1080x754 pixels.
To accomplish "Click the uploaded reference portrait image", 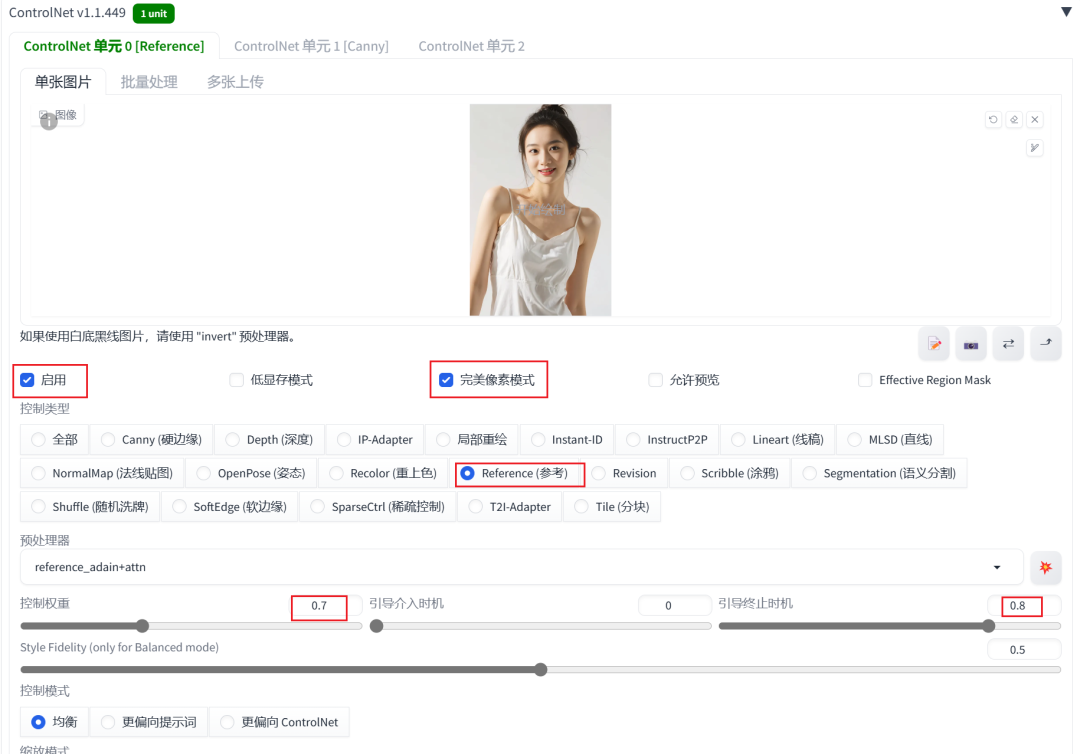I will point(540,210).
